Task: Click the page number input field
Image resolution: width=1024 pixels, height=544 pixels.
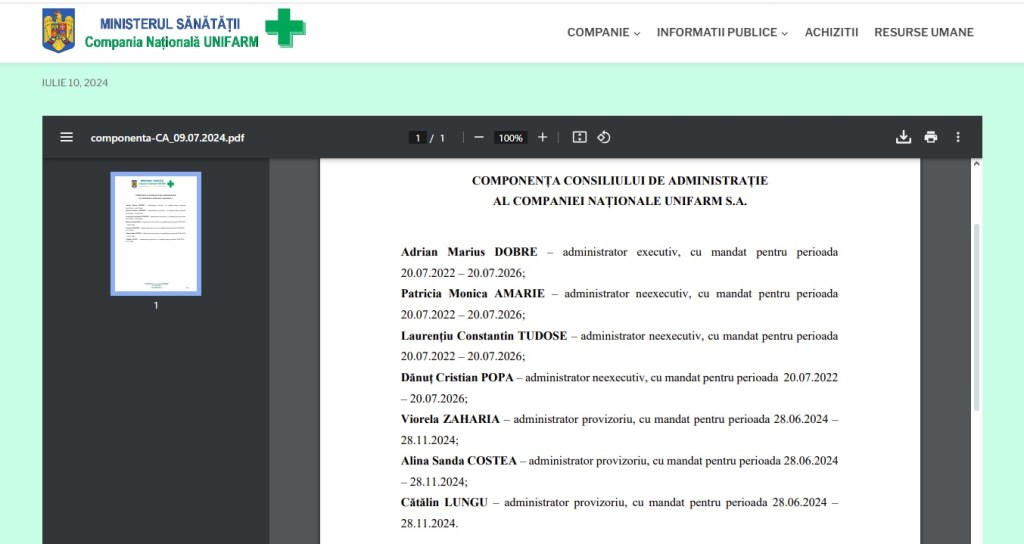Action: coord(417,138)
